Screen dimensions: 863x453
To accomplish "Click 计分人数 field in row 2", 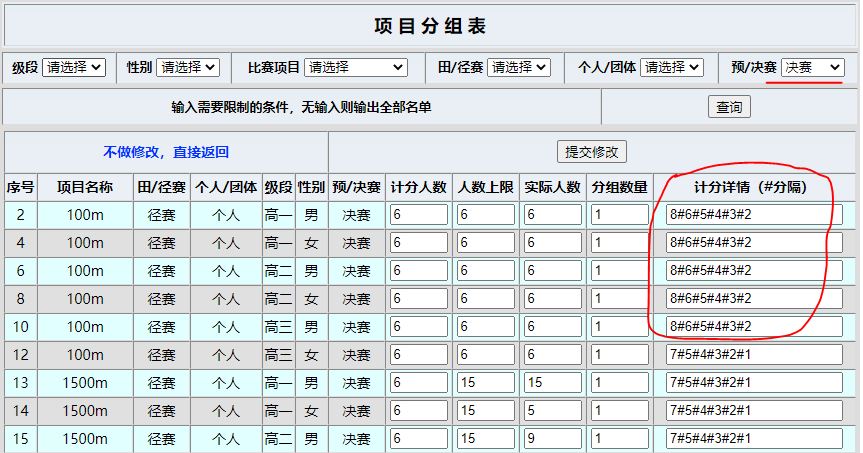I will [x=419, y=215].
